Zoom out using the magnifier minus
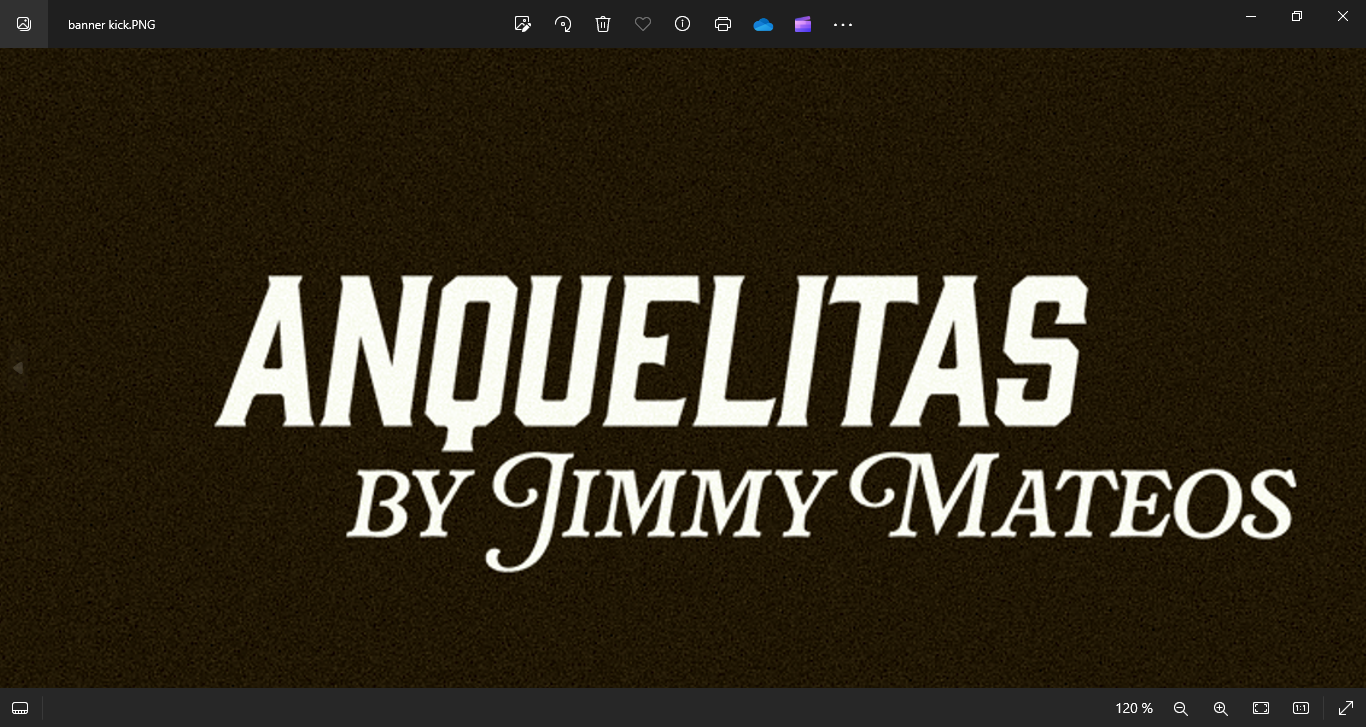This screenshot has height=727, width=1366. tap(1180, 708)
